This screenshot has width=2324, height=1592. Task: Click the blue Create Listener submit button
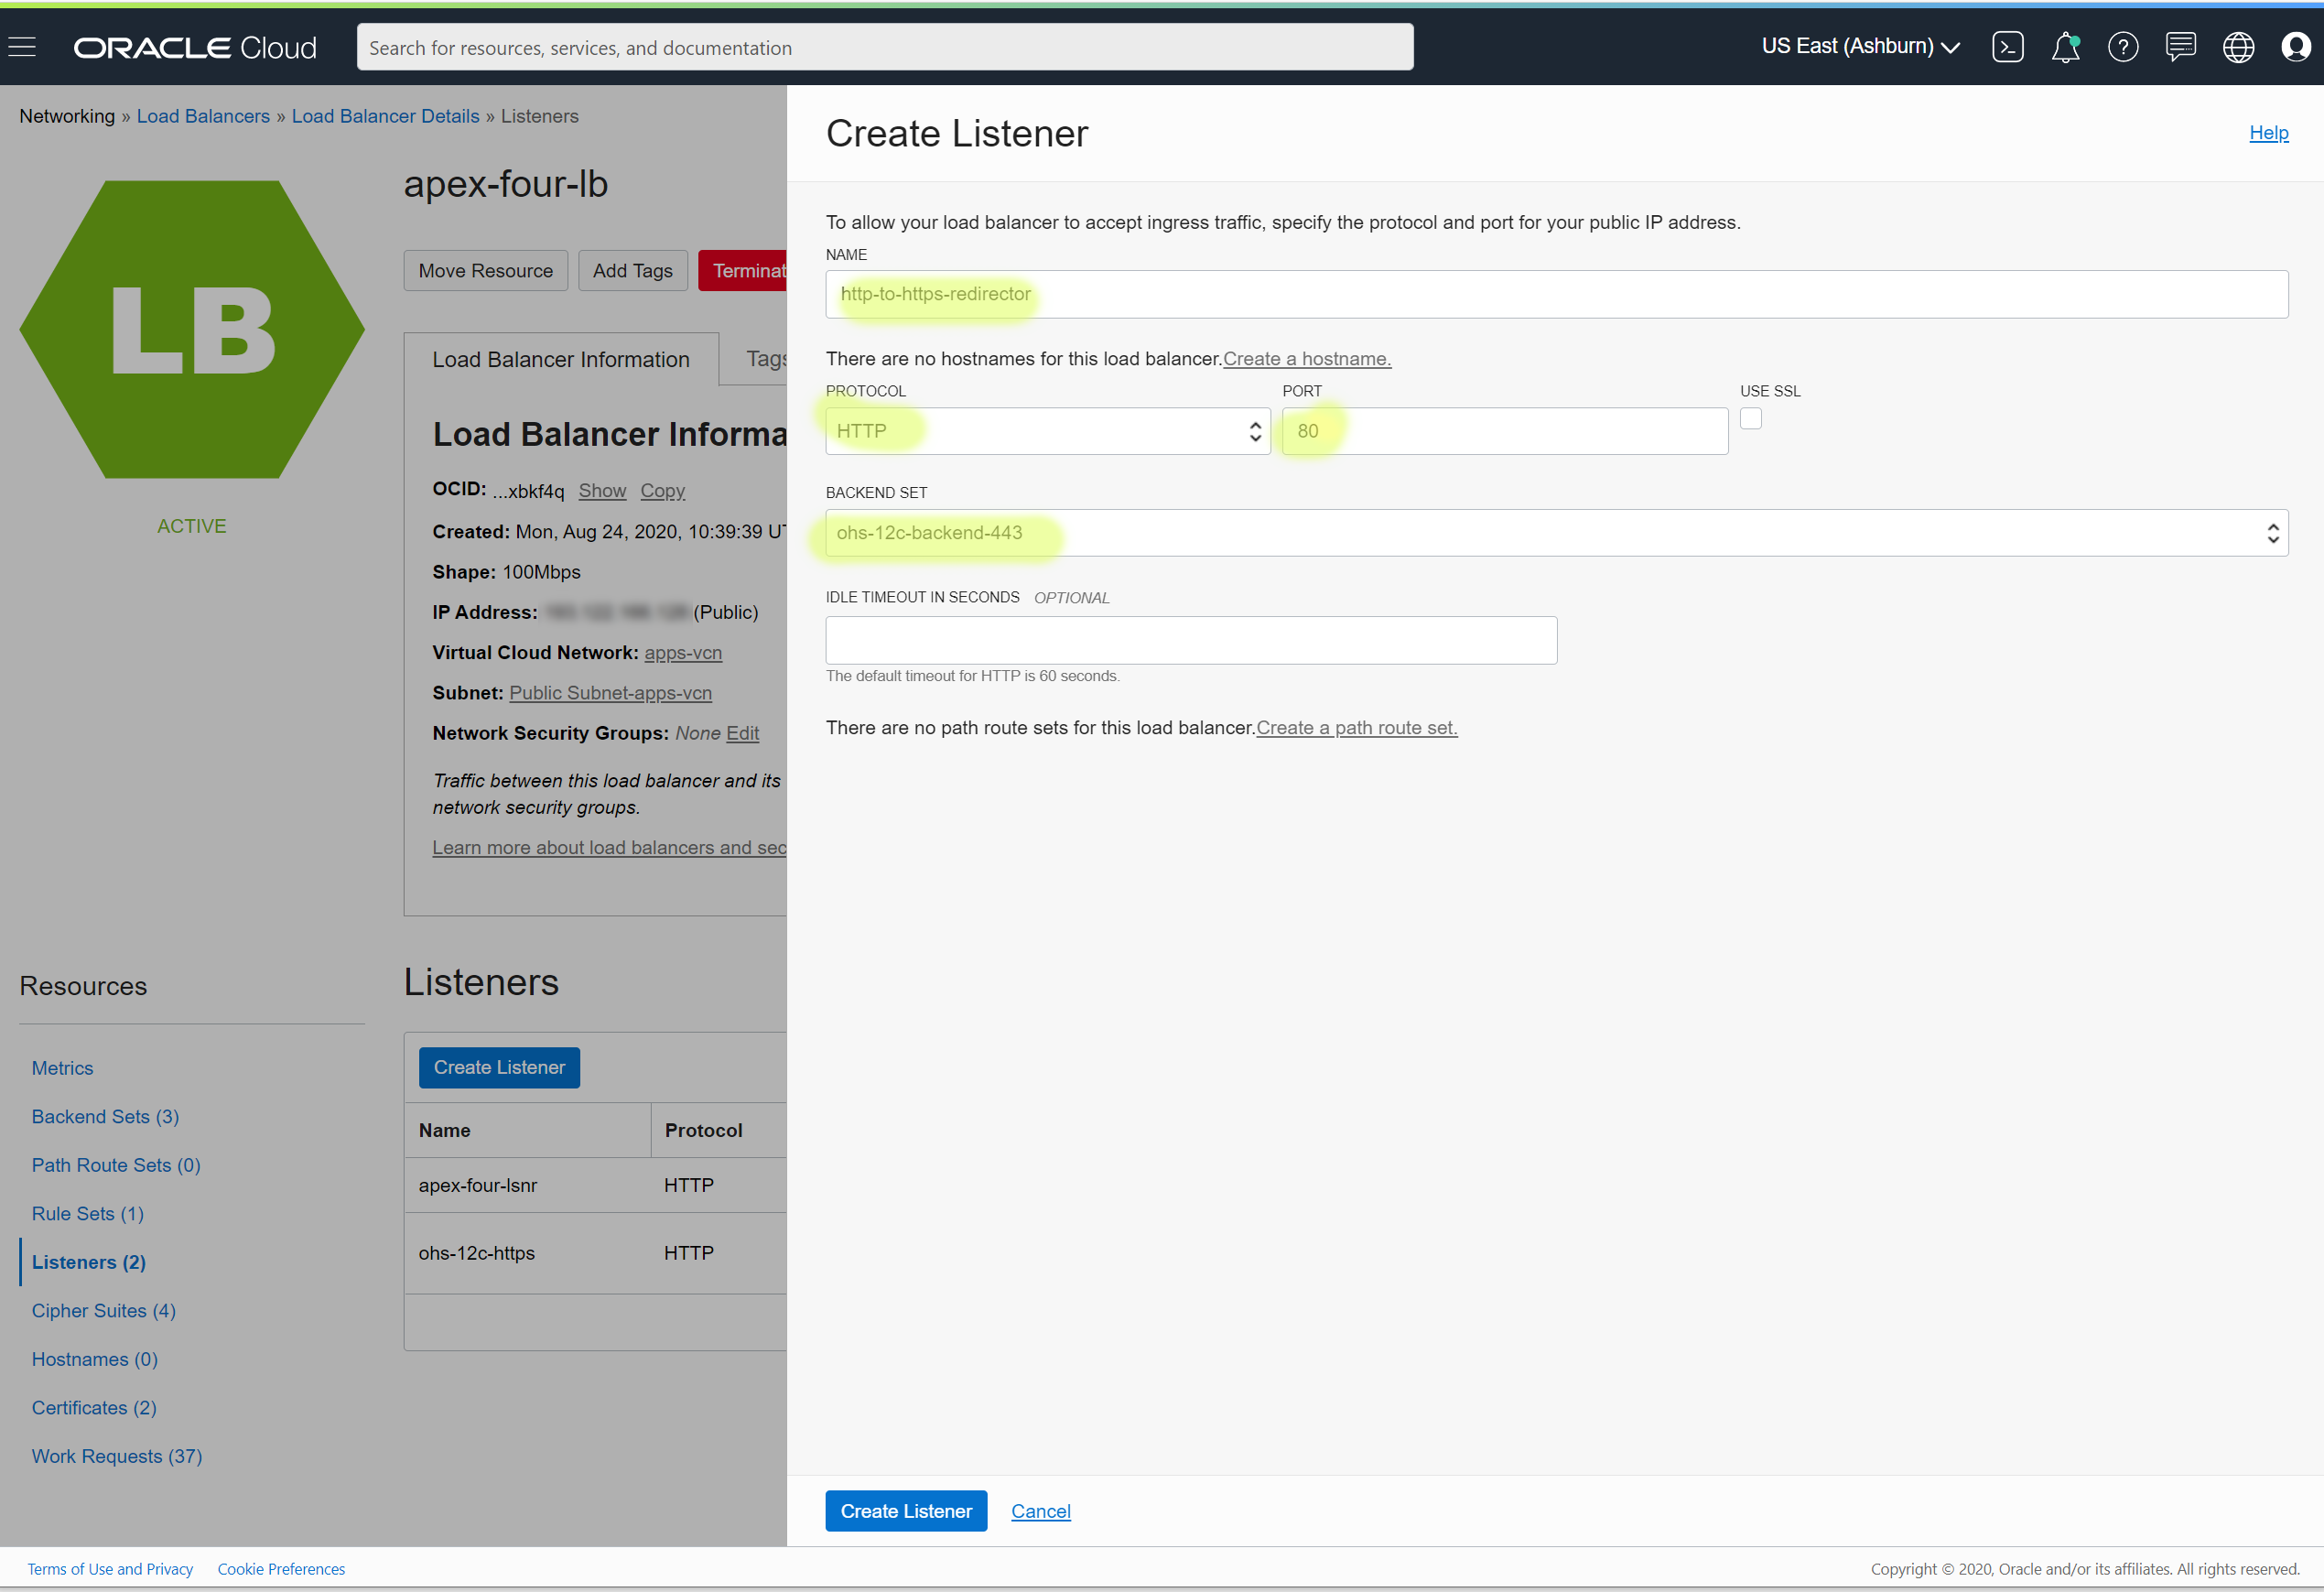pos(905,1511)
